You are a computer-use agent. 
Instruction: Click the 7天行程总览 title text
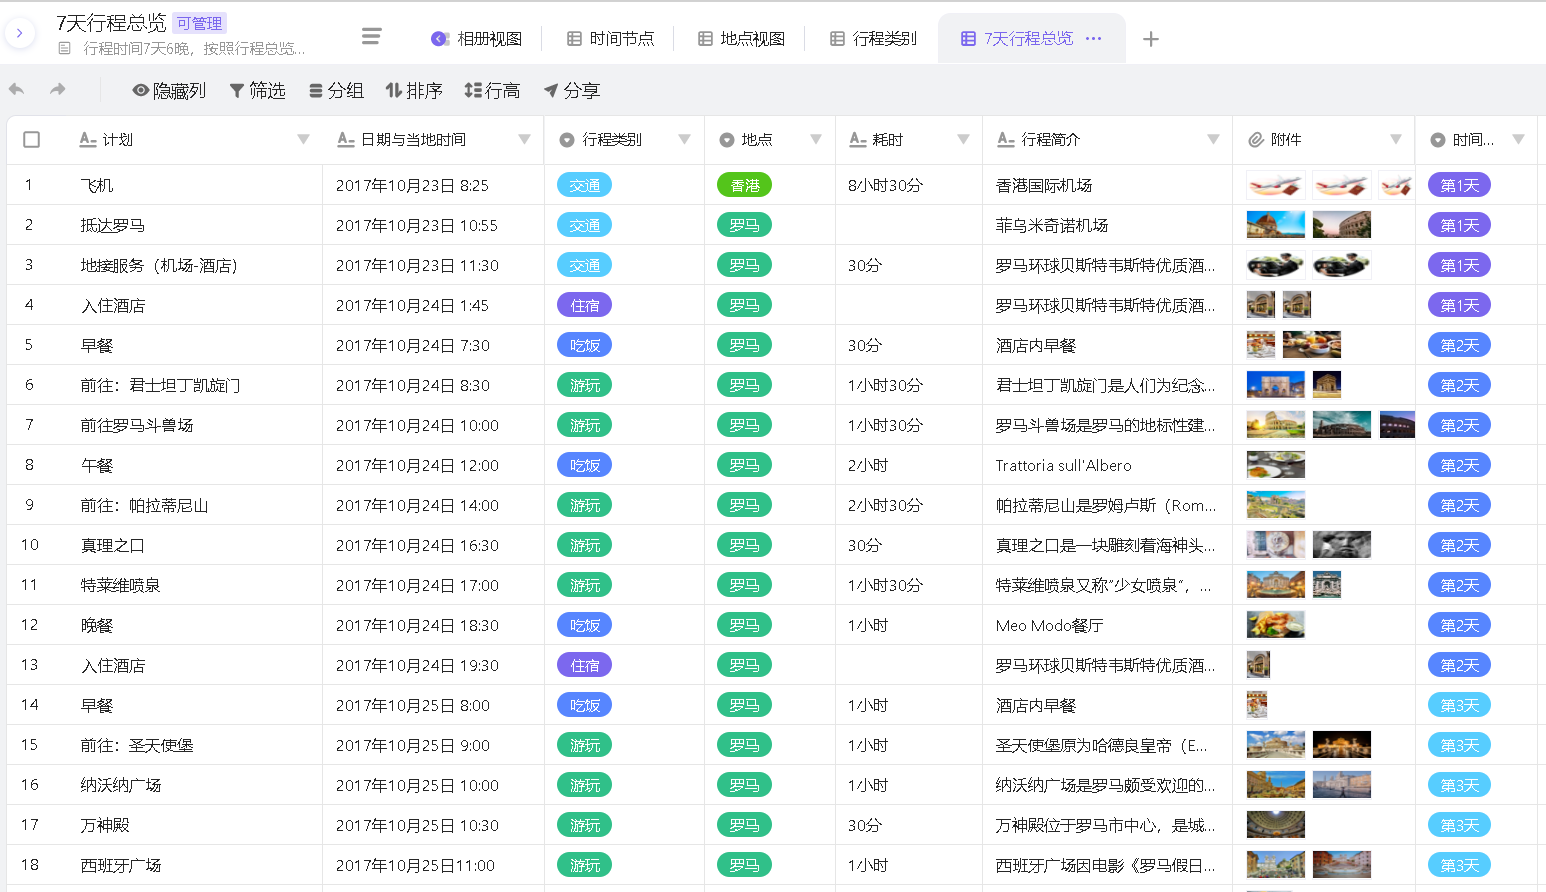(111, 23)
